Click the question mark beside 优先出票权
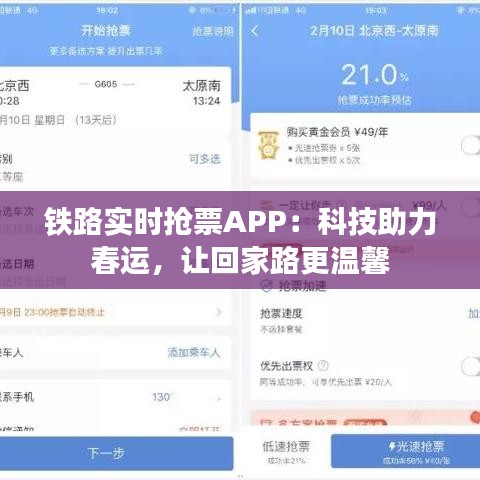The width and height of the screenshot is (480, 480). [x=323, y=366]
